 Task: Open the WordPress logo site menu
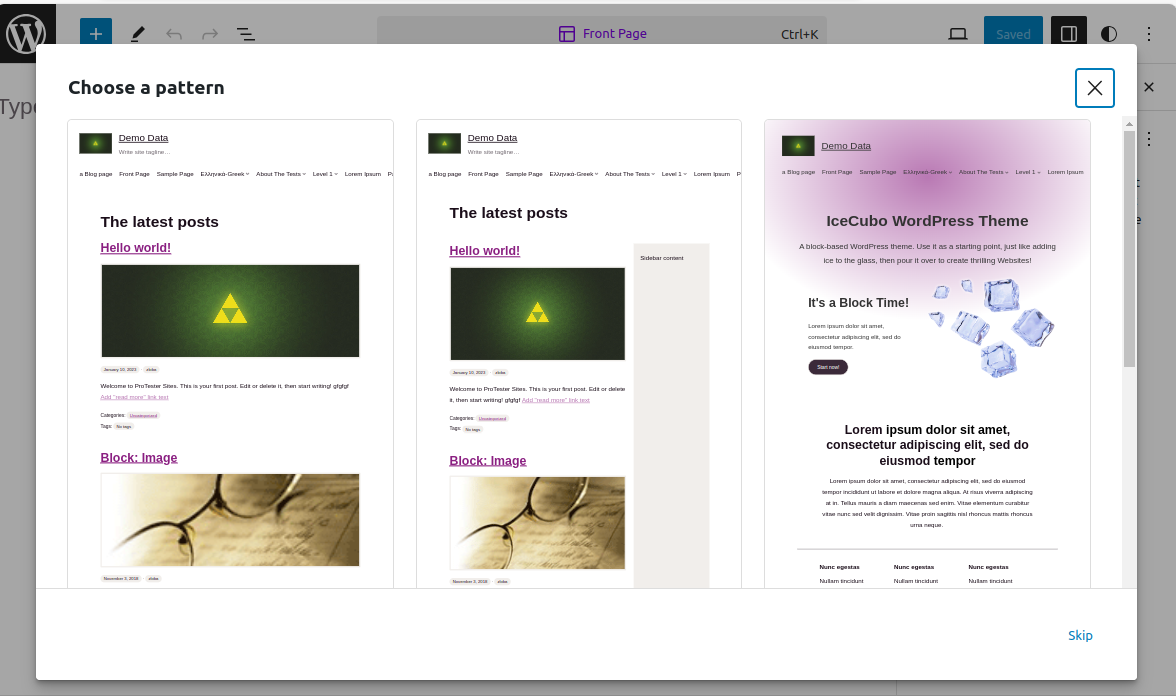(x=27, y=33)
